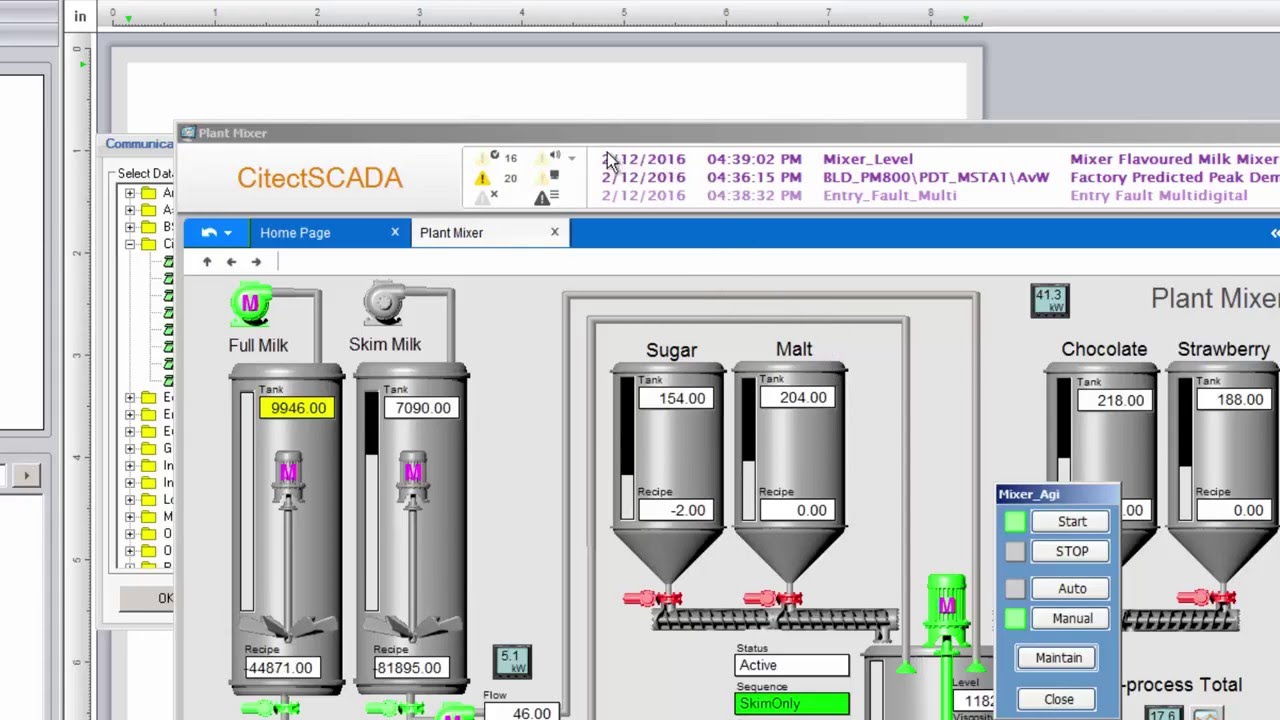This screenshot has height=720, width=1280.
Task: Close the Home Page tab
Action: pos(395,232)
